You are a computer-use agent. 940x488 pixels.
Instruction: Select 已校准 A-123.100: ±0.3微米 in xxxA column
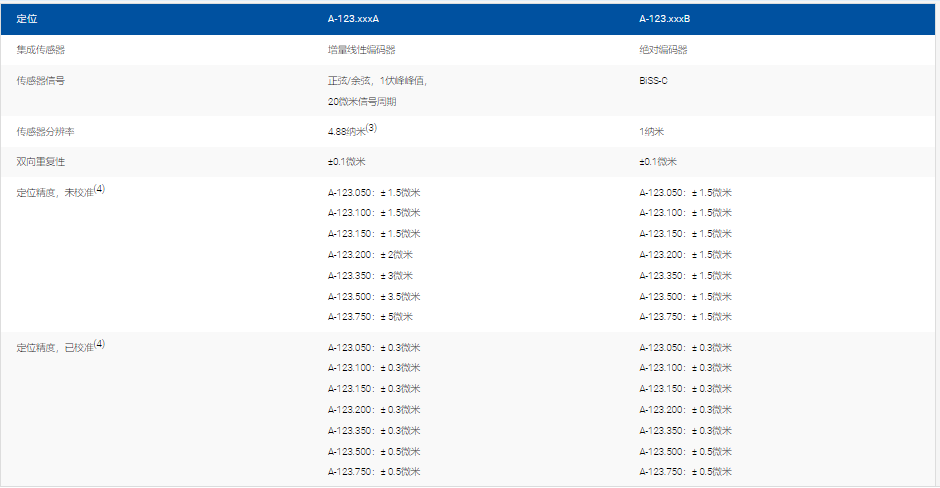click(x=373, y=367)
